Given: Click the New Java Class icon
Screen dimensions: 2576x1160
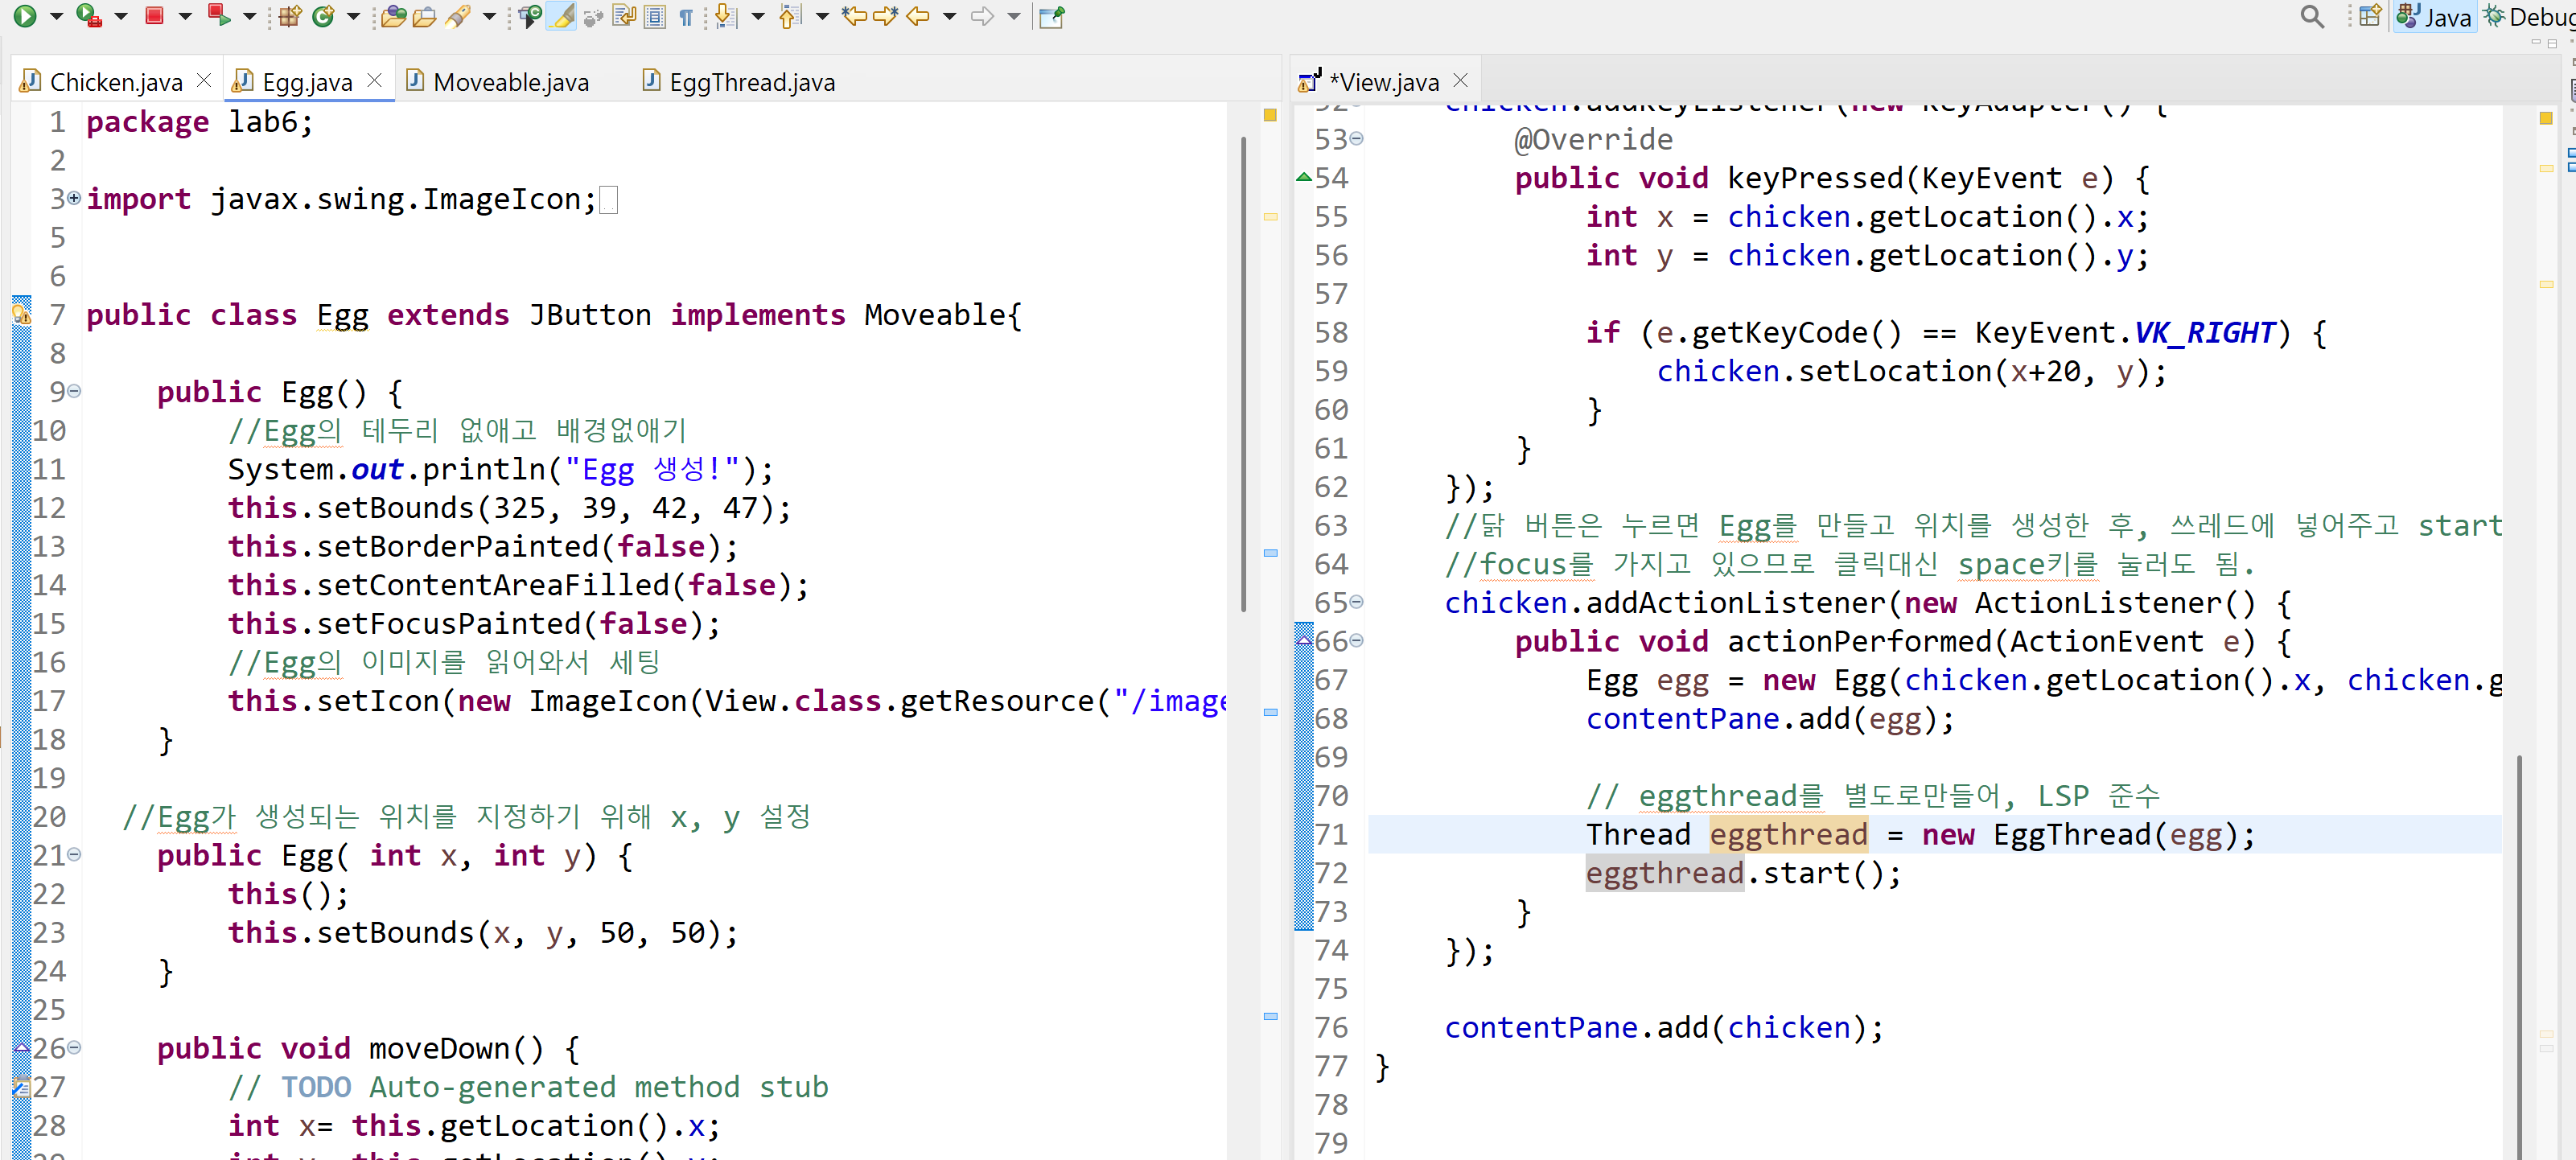Looking at the screenshot, I should (x=323, y=16).
